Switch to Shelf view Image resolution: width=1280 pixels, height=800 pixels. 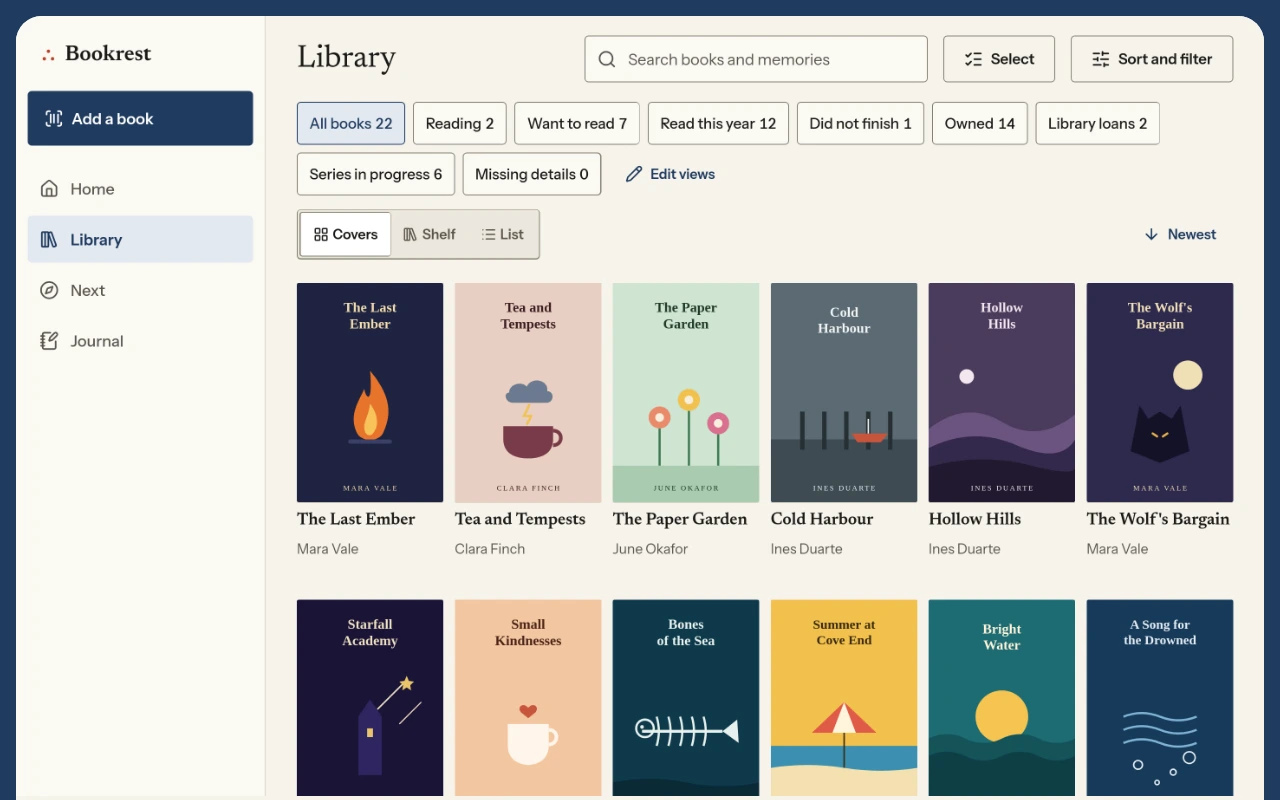[429, 234]
